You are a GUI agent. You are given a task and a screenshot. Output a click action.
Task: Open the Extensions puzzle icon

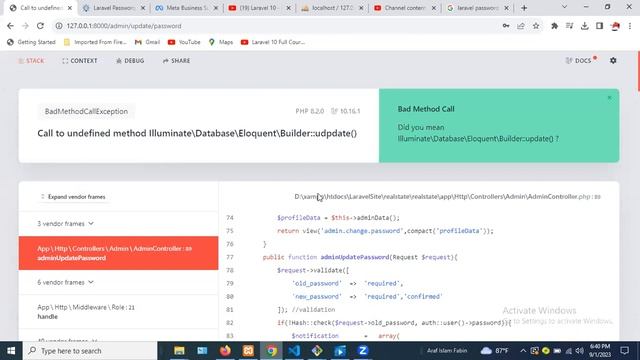554,26
